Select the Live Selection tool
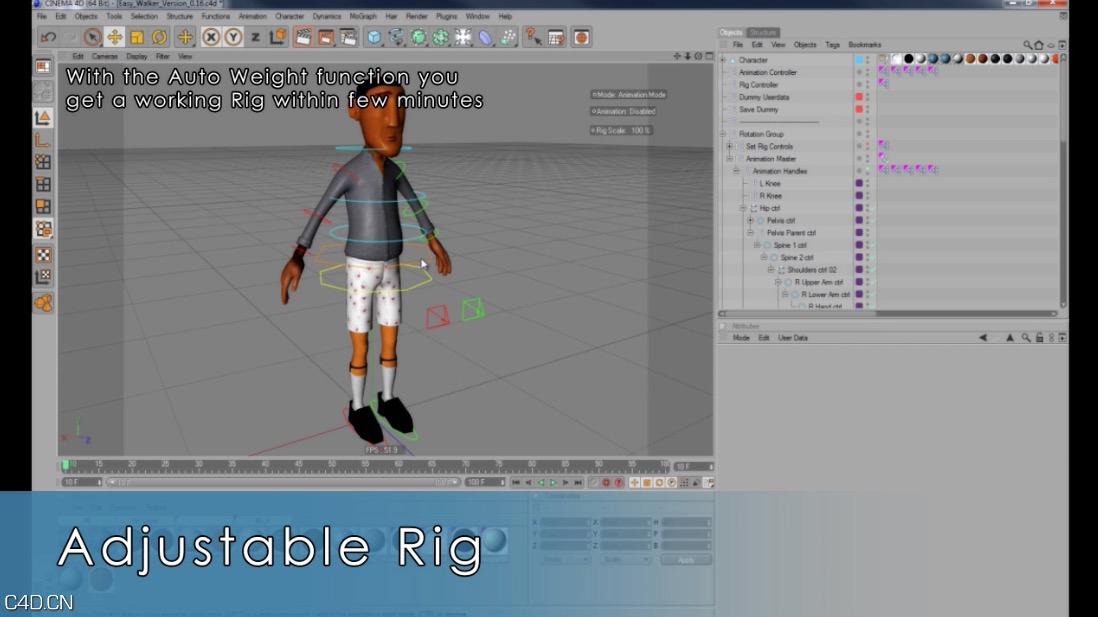This screenshot has width=1098, height=617. click(x=94, y=37)
